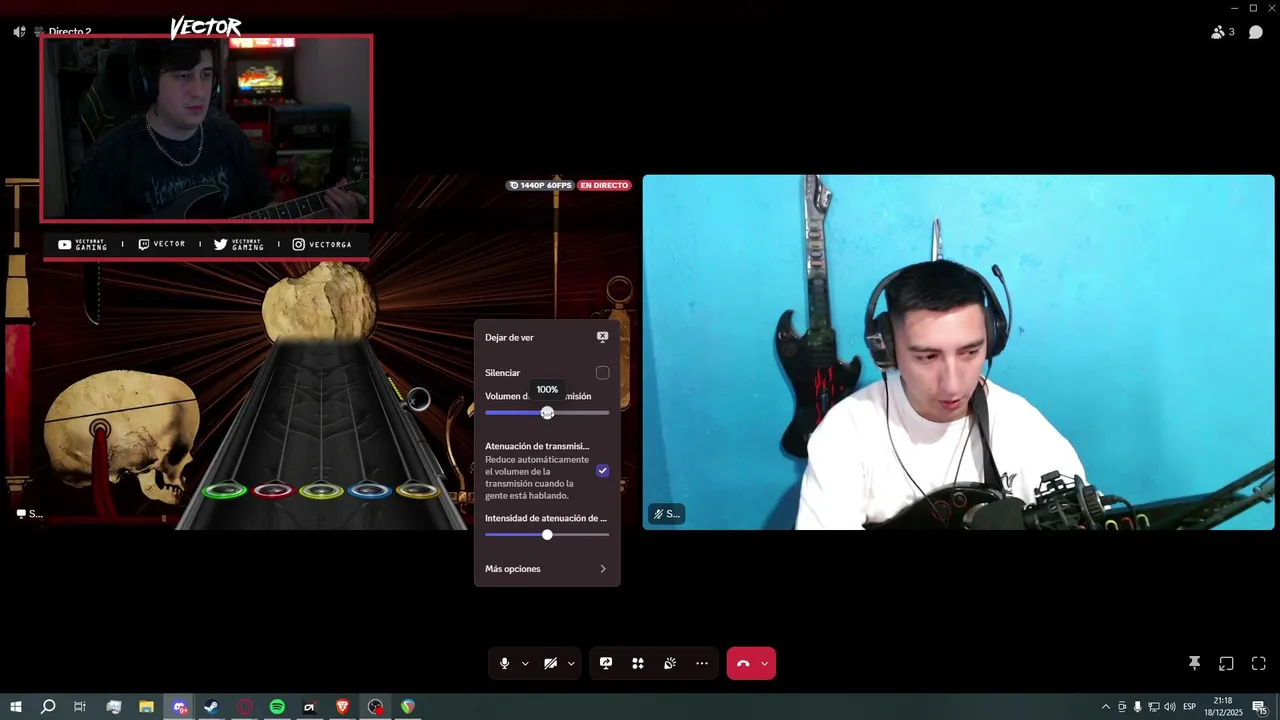Turn on the camera button
This screenshot has width=1280, height=720.
(x=550, y=663)
